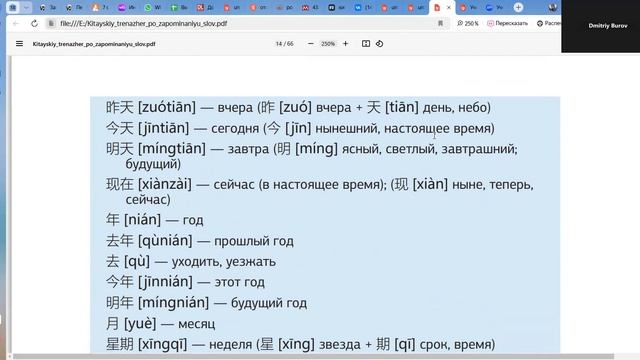Close the active PDF tab
The height and width of the screenshot is (360, 640).
[x=449, y=7]
